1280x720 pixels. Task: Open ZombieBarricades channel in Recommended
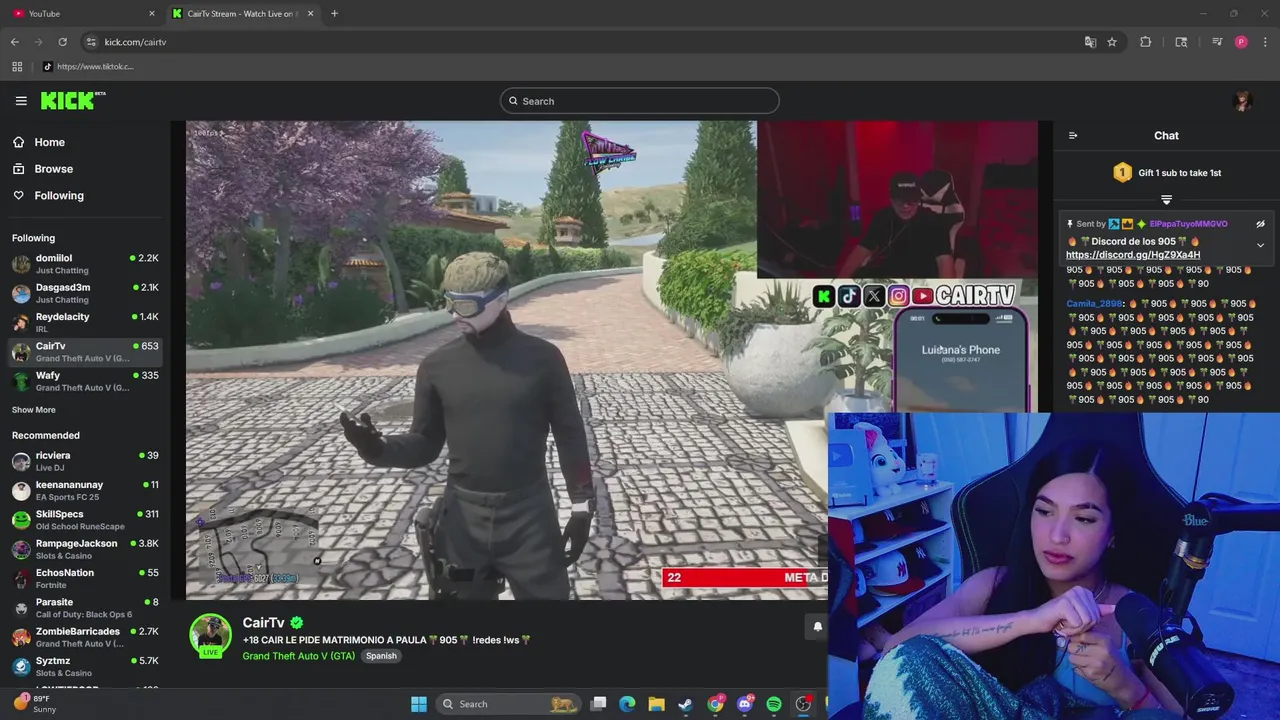[85, 637]
